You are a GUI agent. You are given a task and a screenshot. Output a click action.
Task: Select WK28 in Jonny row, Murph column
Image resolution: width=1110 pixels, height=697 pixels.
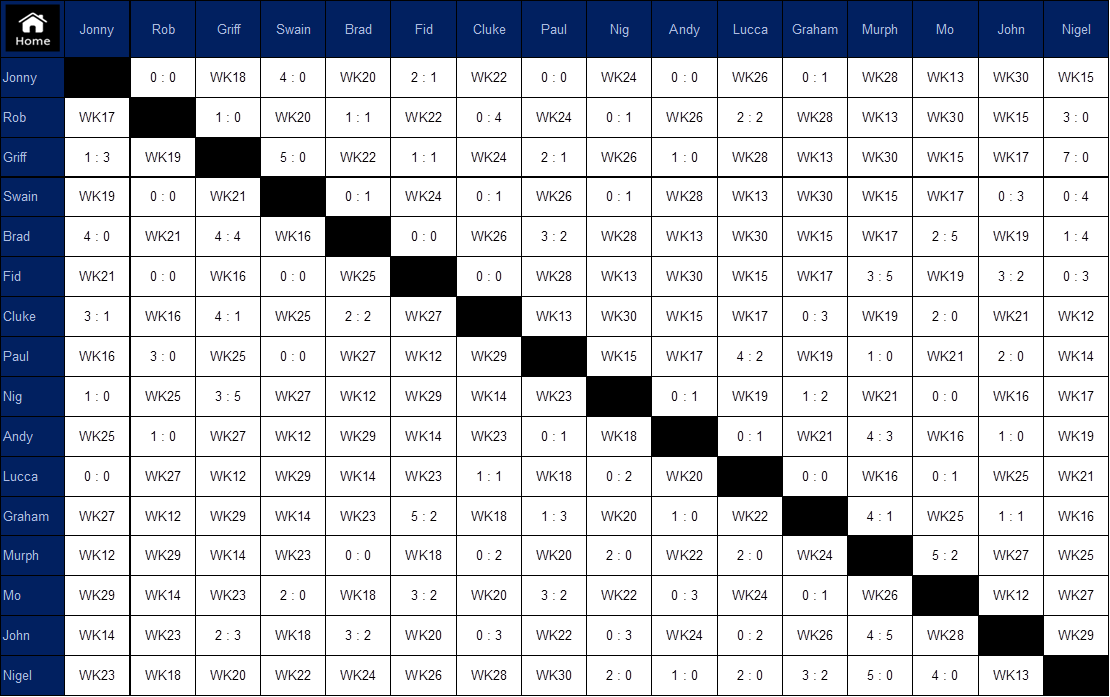(x=880, y=78)
